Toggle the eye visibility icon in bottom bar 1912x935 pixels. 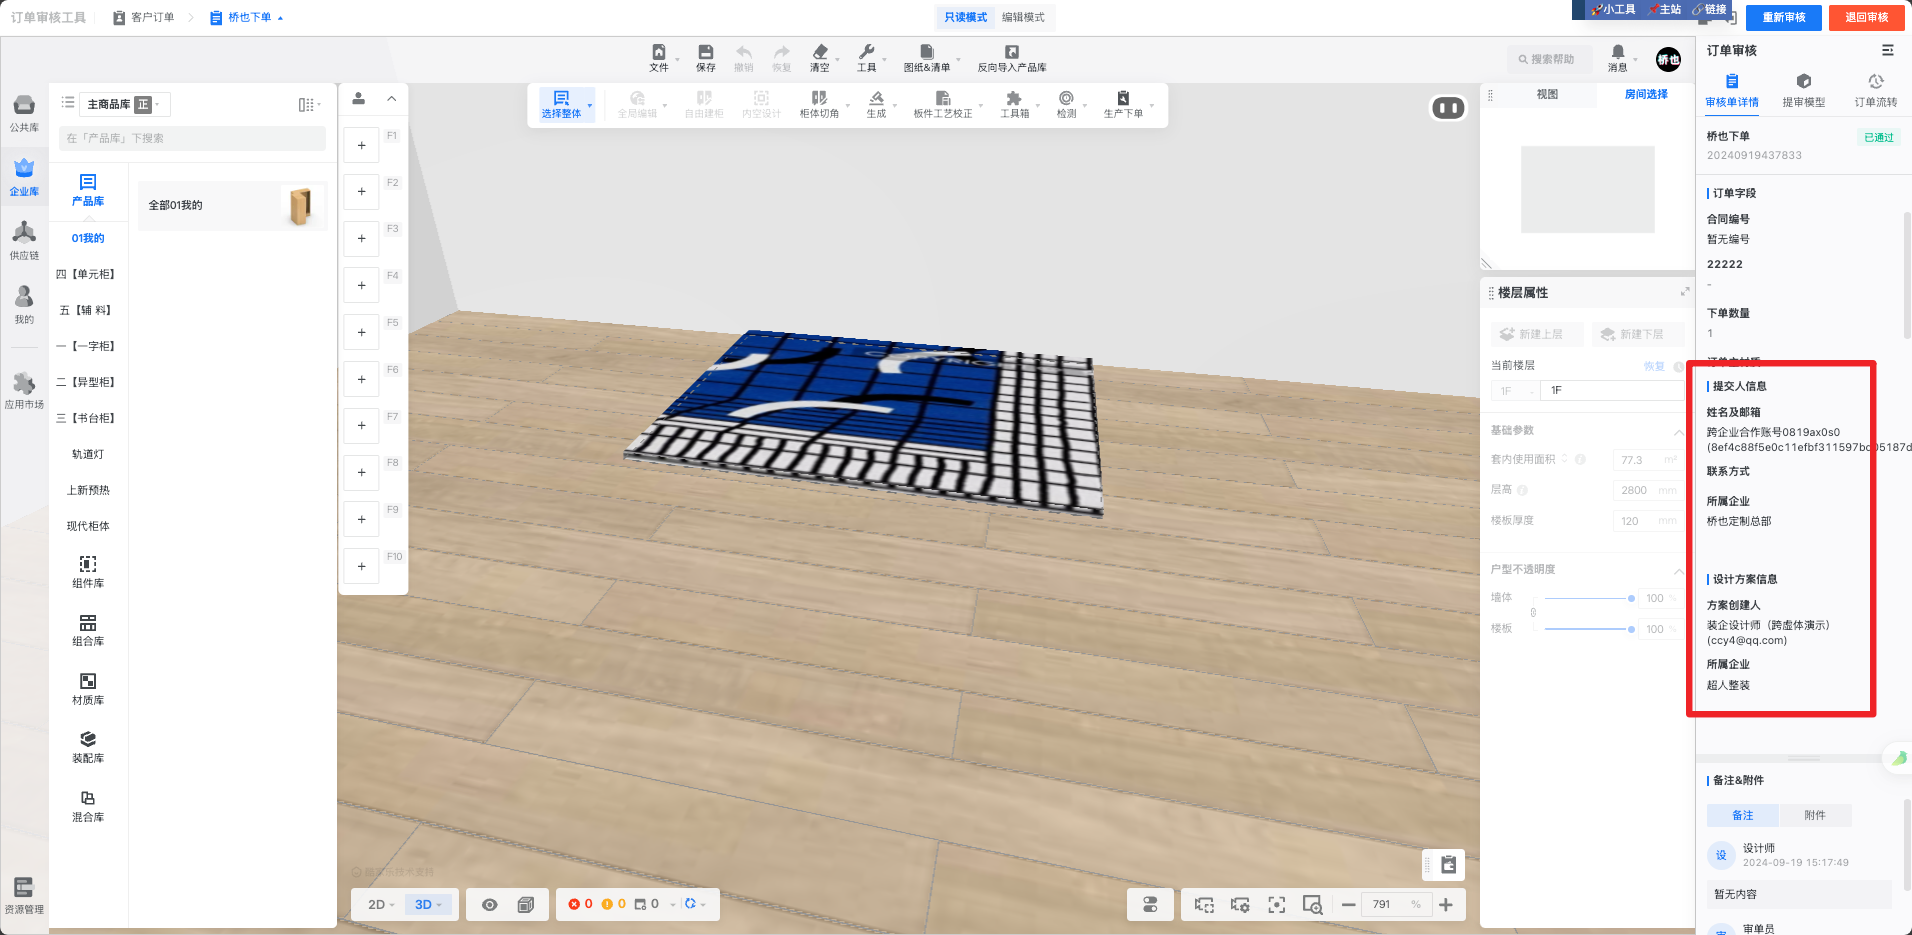click(x=489, y=904)
